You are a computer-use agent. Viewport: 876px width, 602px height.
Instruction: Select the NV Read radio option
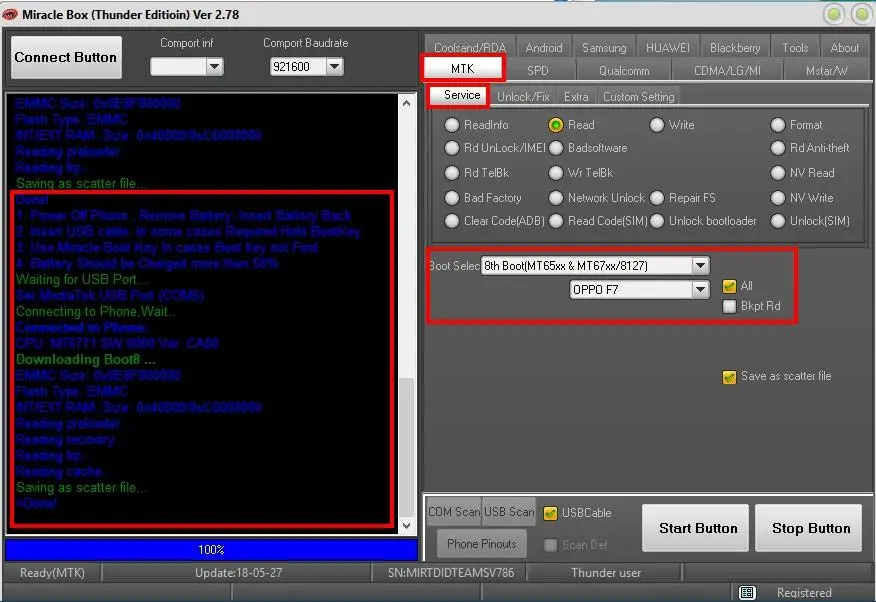click(x=778, y=173)
